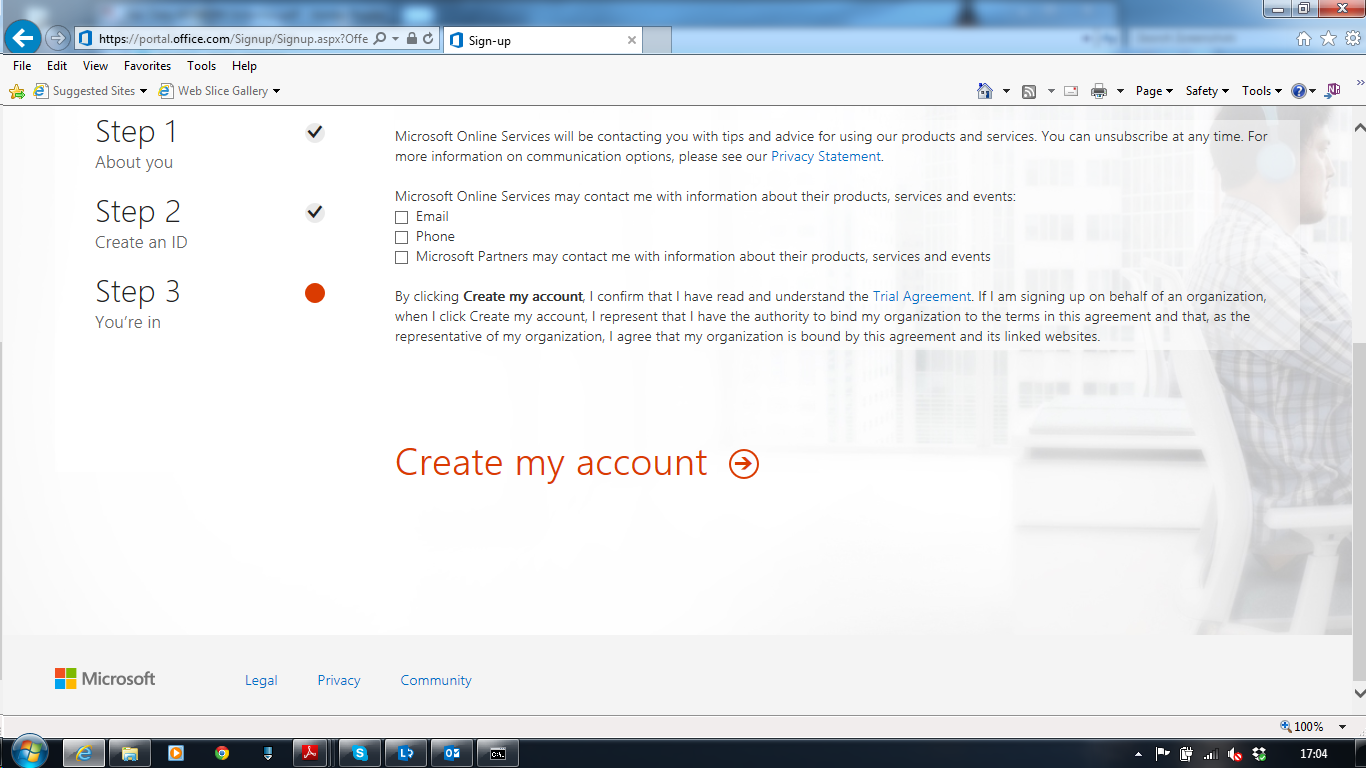Check the Microsoft Partners contact checkbox
The height and width of the screenshot is (768, 1366).
pyautogui.click(x=402, y=257)
